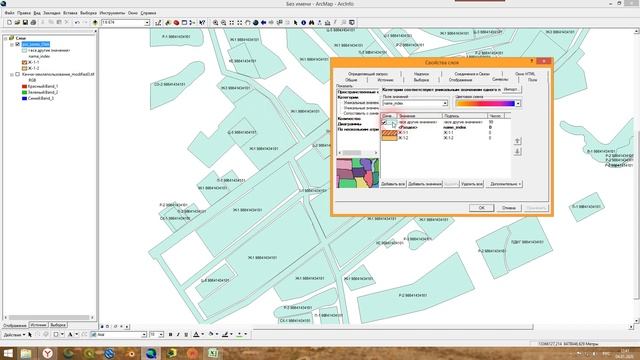The height and width of the screenshot is (360, 640).
Task: Switch to the Надписи tab
Action: pos(421,74)
